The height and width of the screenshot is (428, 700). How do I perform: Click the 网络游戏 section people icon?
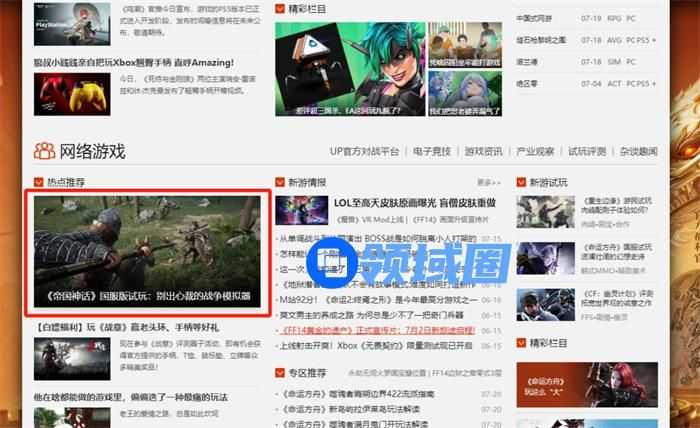(45, 151)
